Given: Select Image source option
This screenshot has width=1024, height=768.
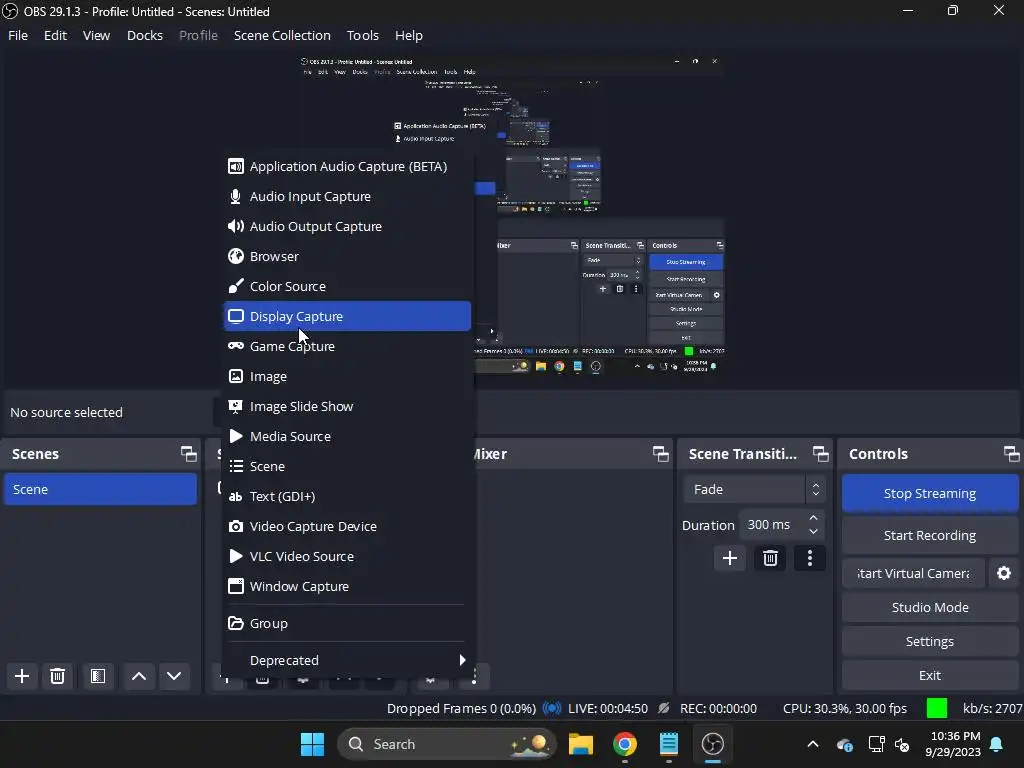Looking at the screenshot, I should pos(347,377).
